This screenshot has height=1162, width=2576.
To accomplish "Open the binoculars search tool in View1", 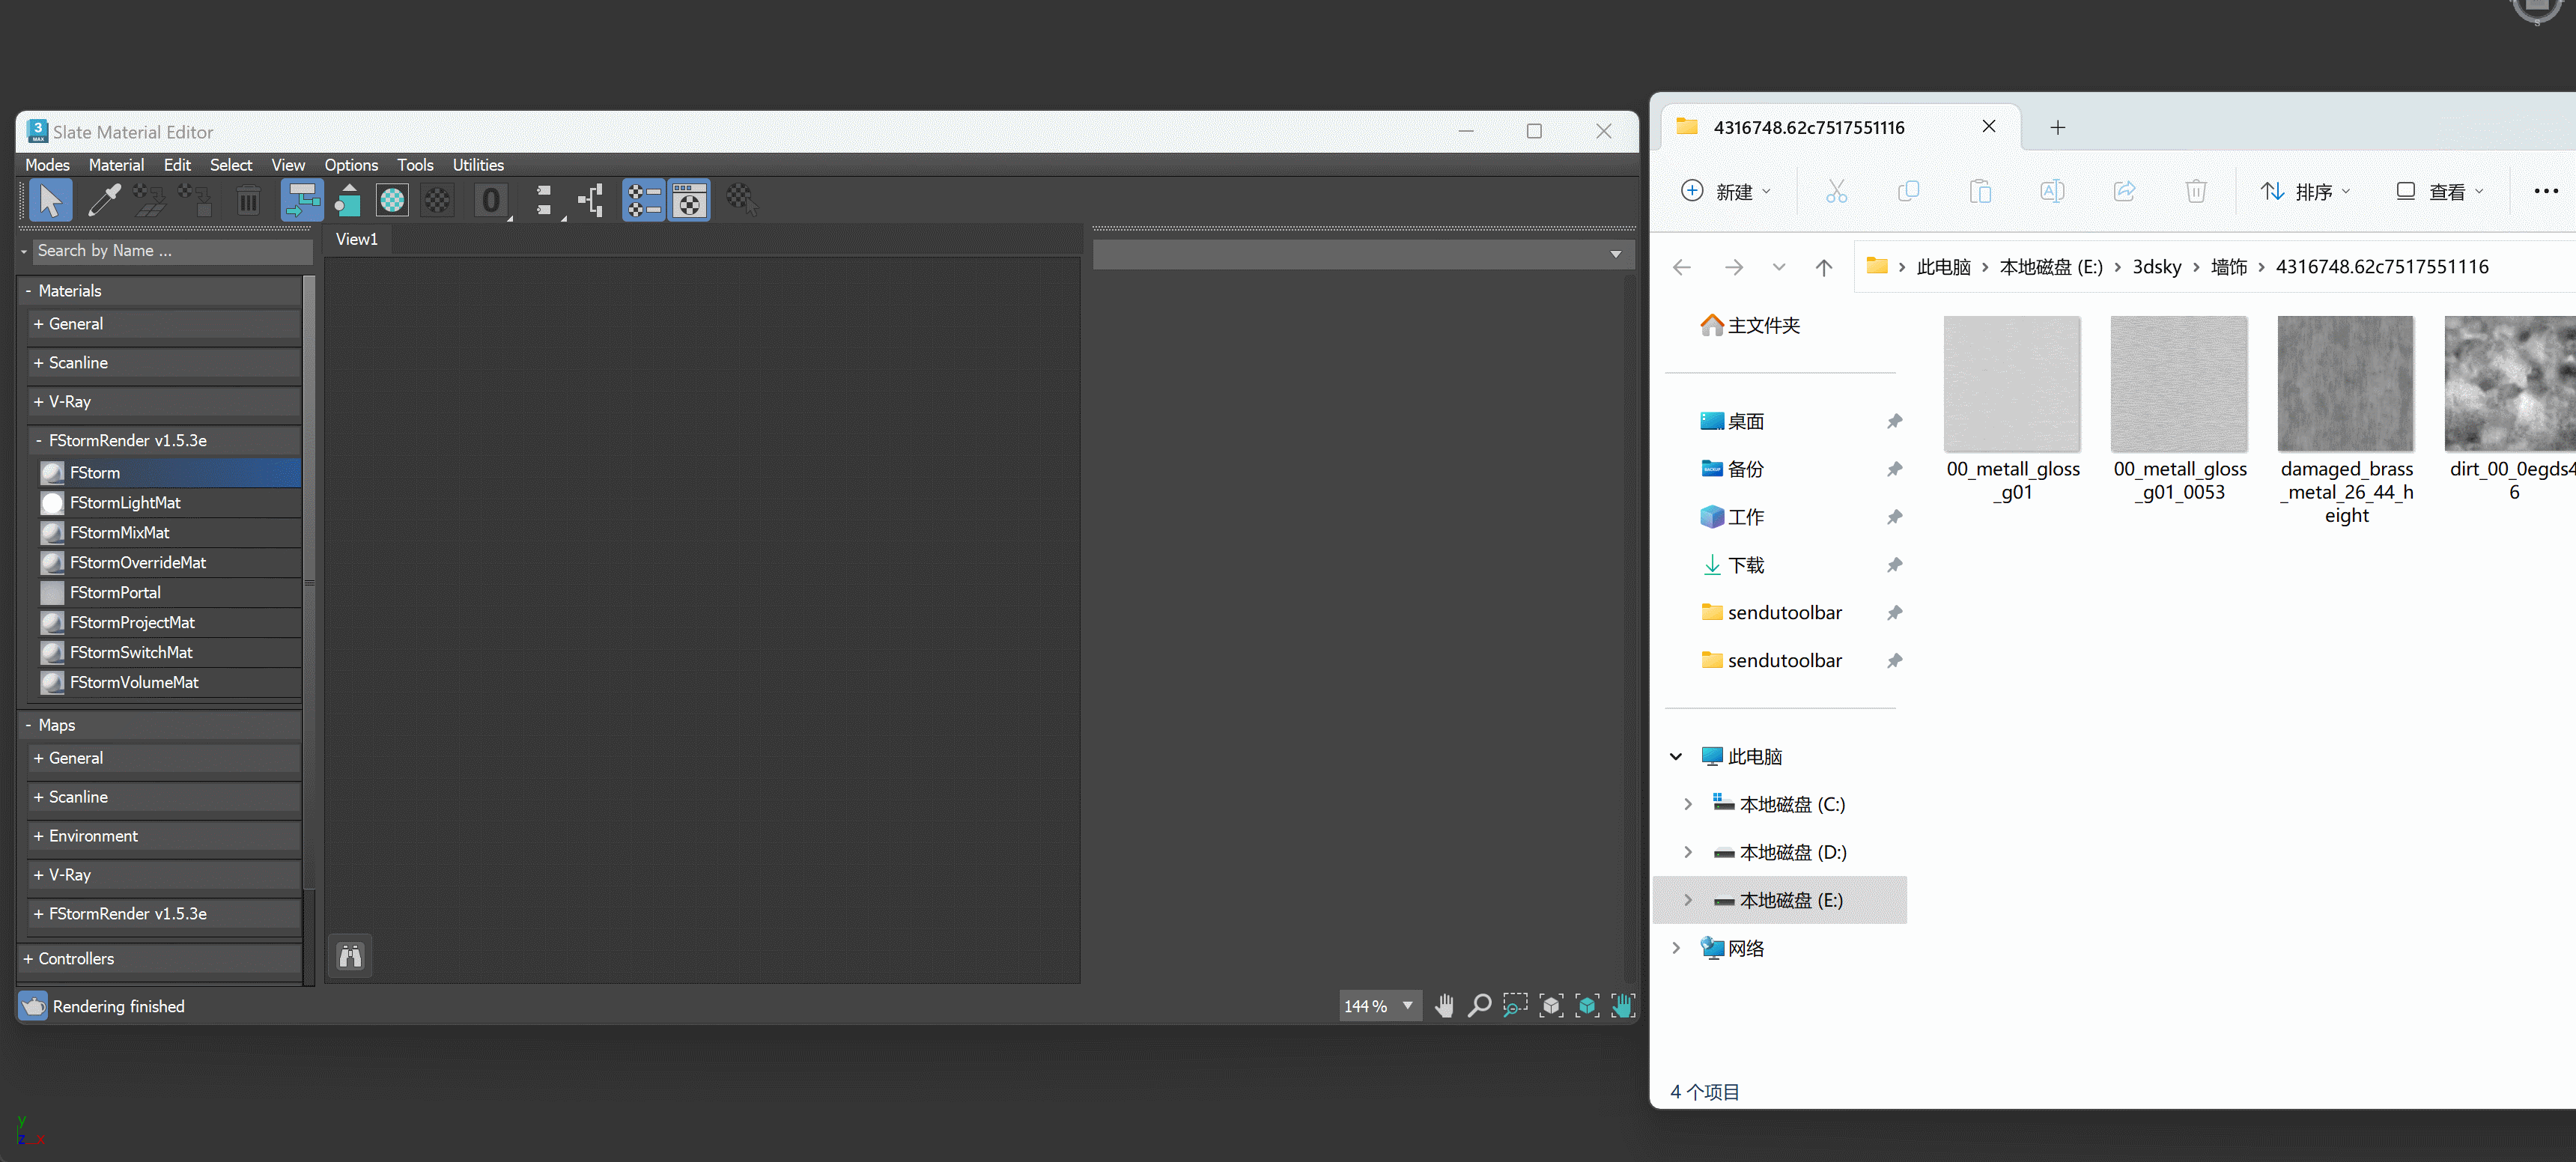I will (350, 956).
